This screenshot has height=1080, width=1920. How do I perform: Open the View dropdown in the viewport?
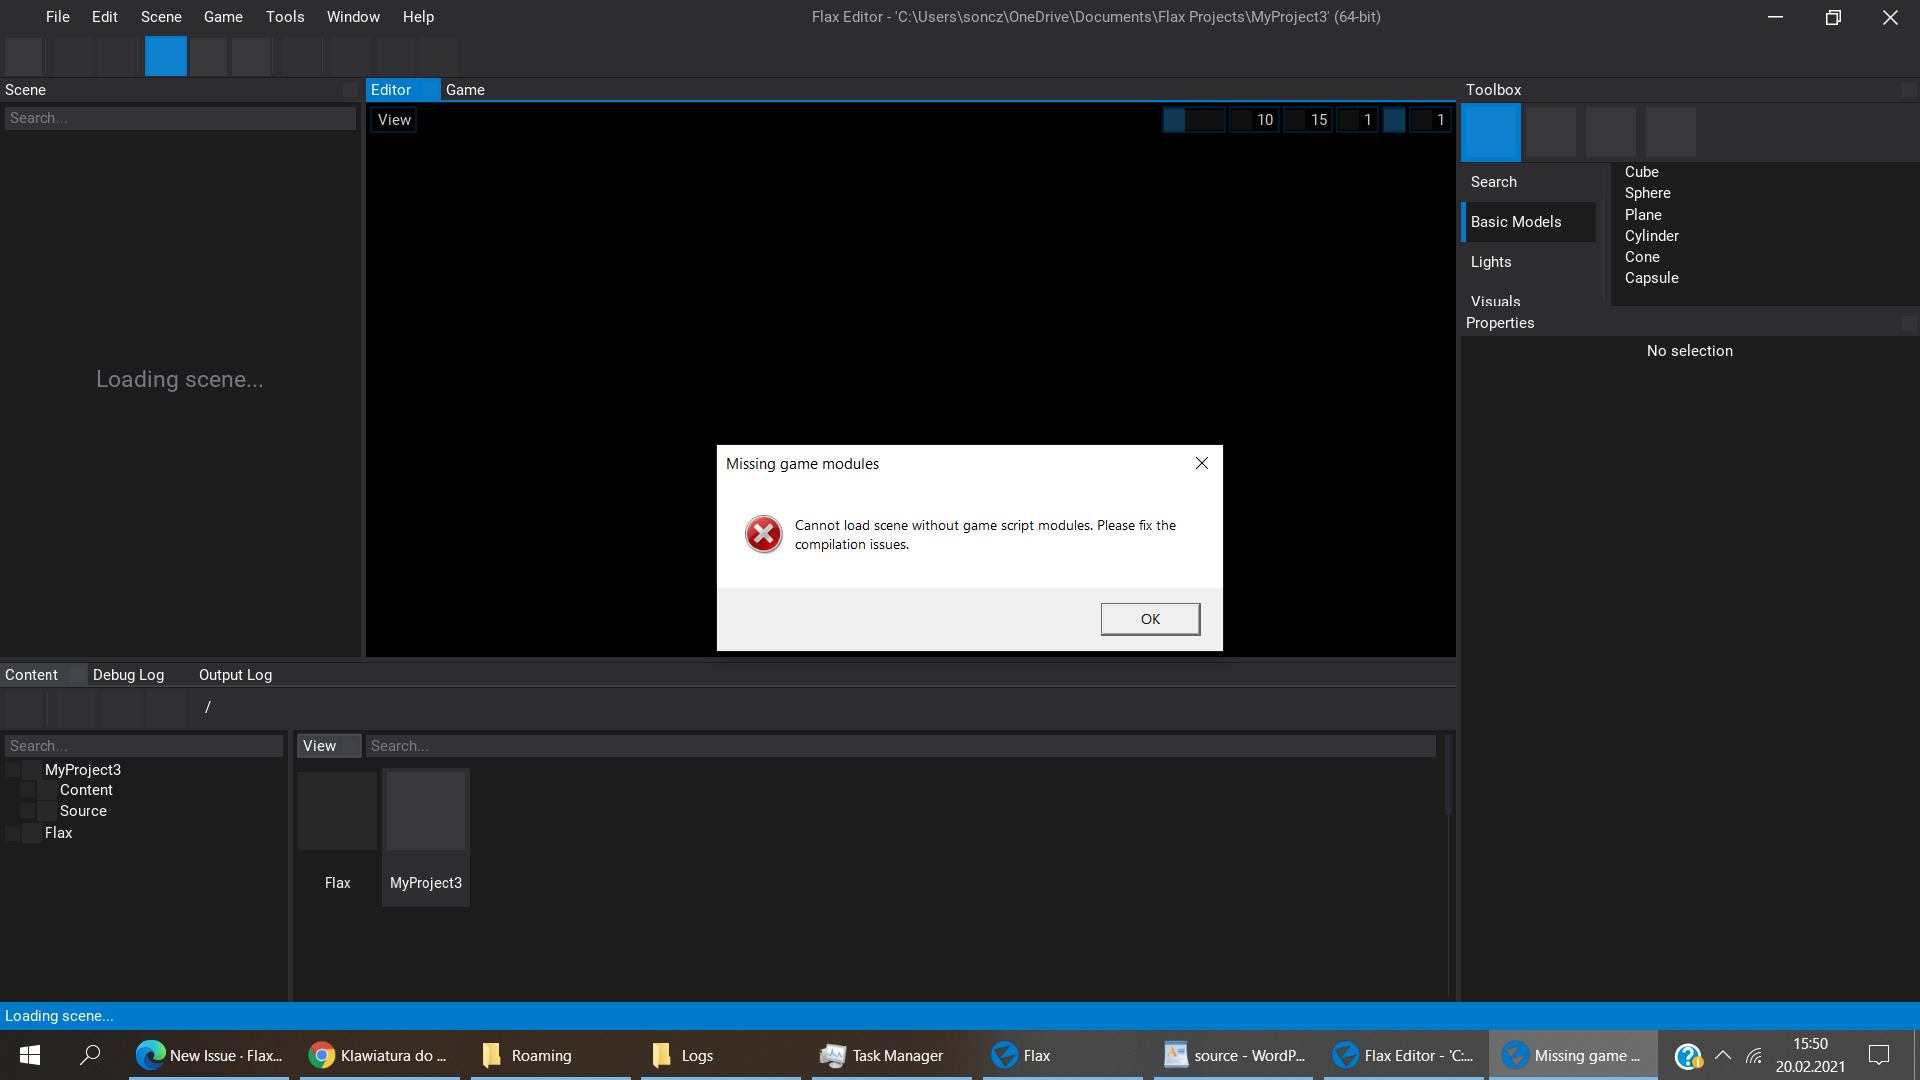tap(393, 119)
